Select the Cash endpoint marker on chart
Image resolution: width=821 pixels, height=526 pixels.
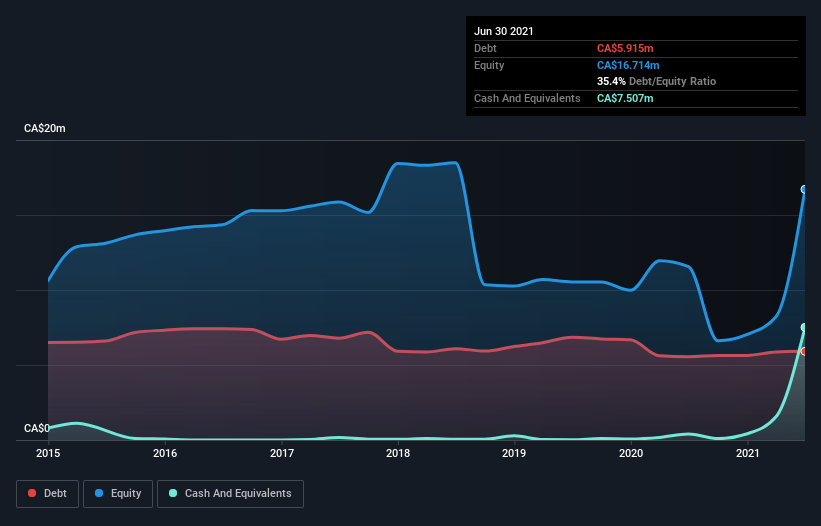[x=804, y=328]
